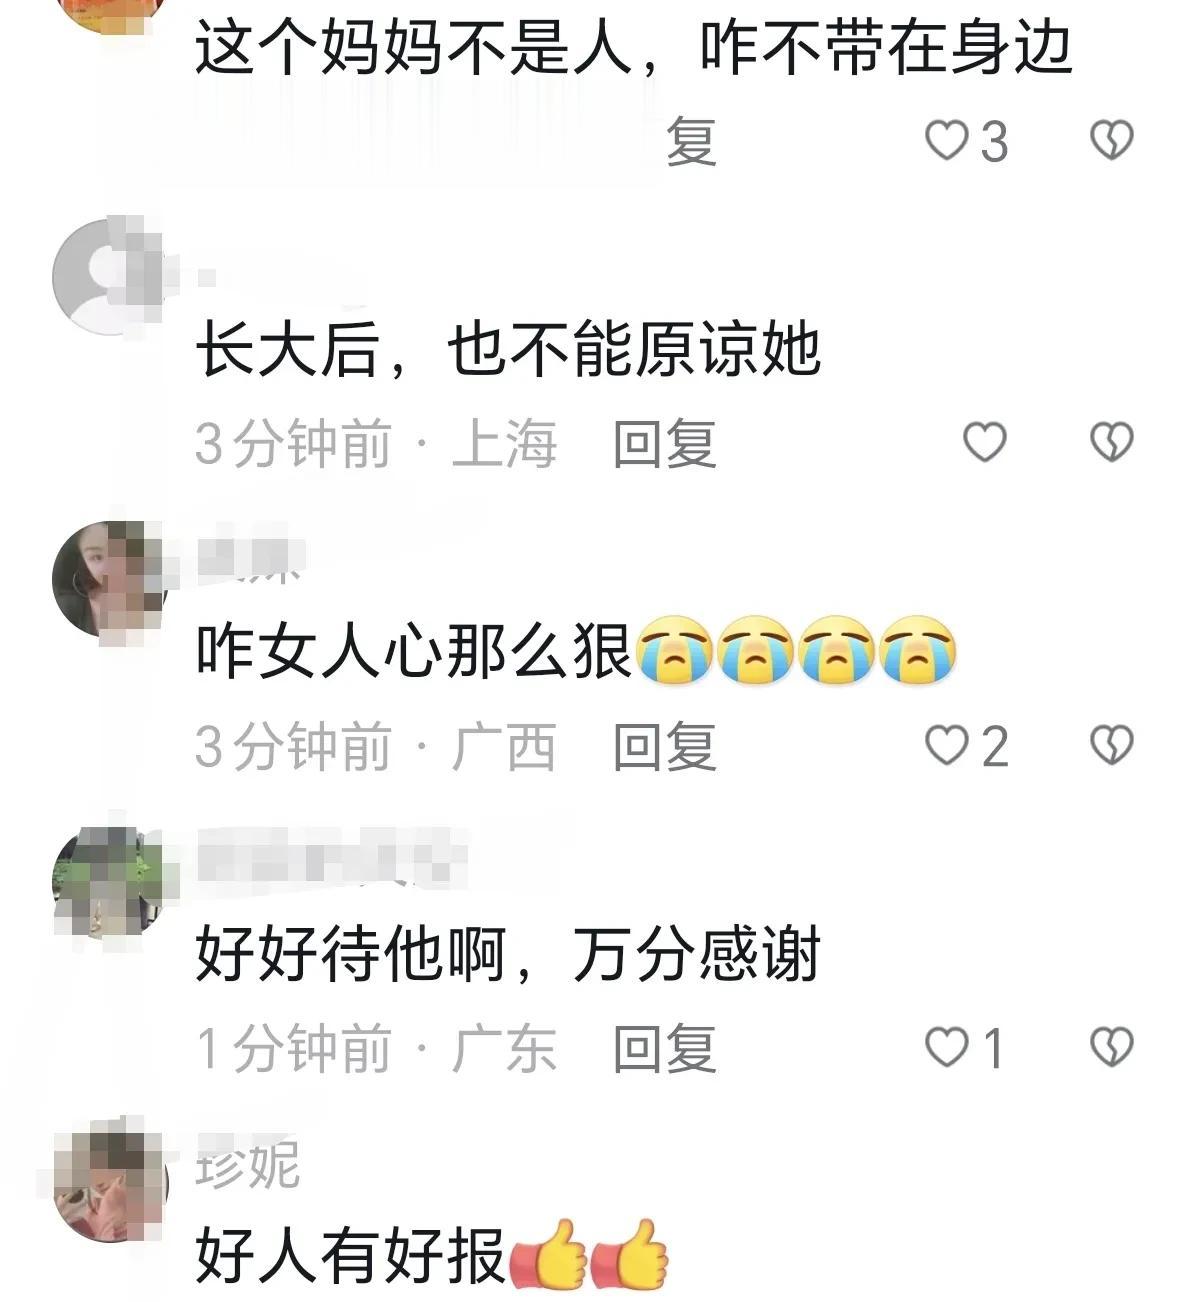Open the Guangdong commenter's avatar
1200x1302 pixels.
coord(109,882)
